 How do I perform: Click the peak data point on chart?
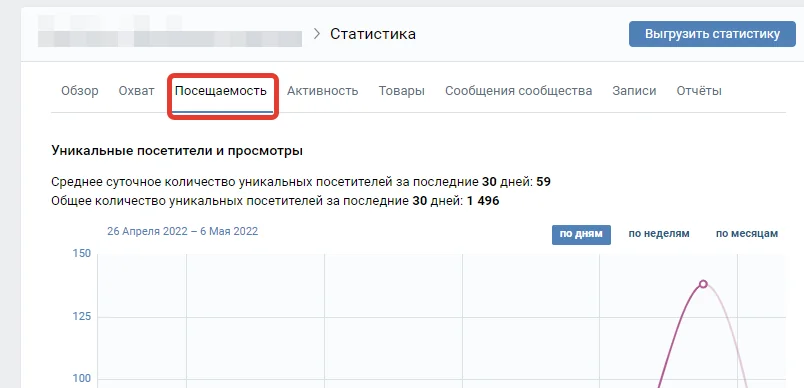point(703,284)
